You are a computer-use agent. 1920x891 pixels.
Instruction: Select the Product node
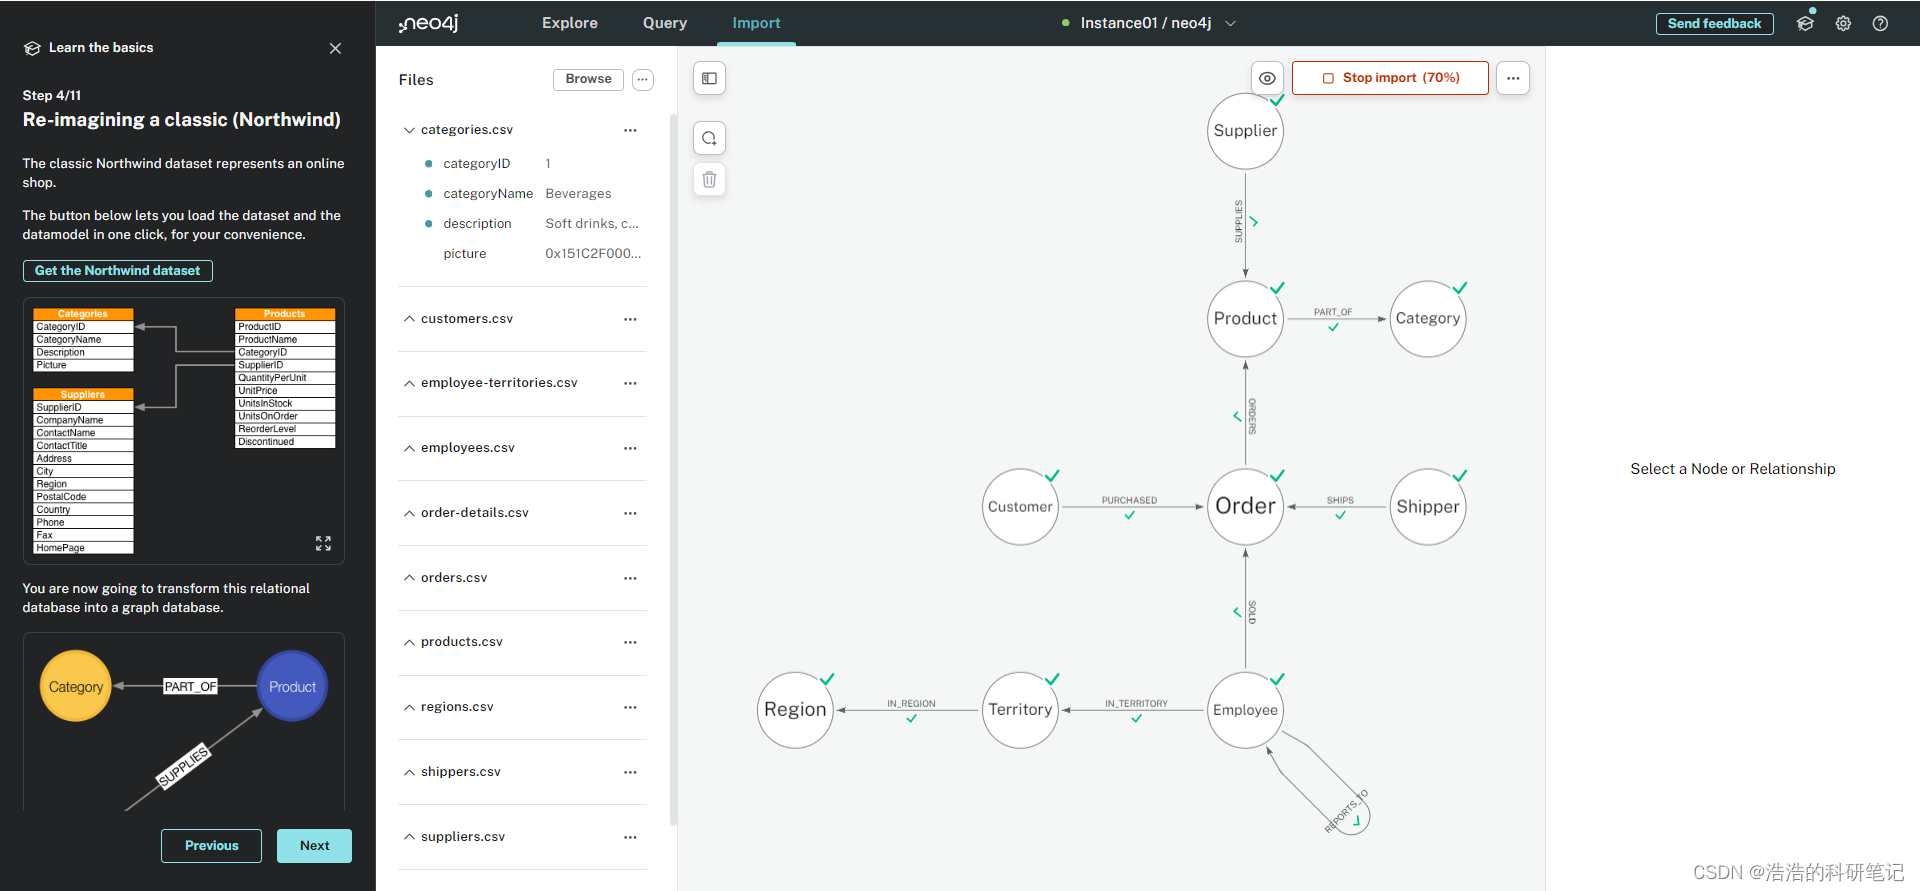coord(1245,319)
